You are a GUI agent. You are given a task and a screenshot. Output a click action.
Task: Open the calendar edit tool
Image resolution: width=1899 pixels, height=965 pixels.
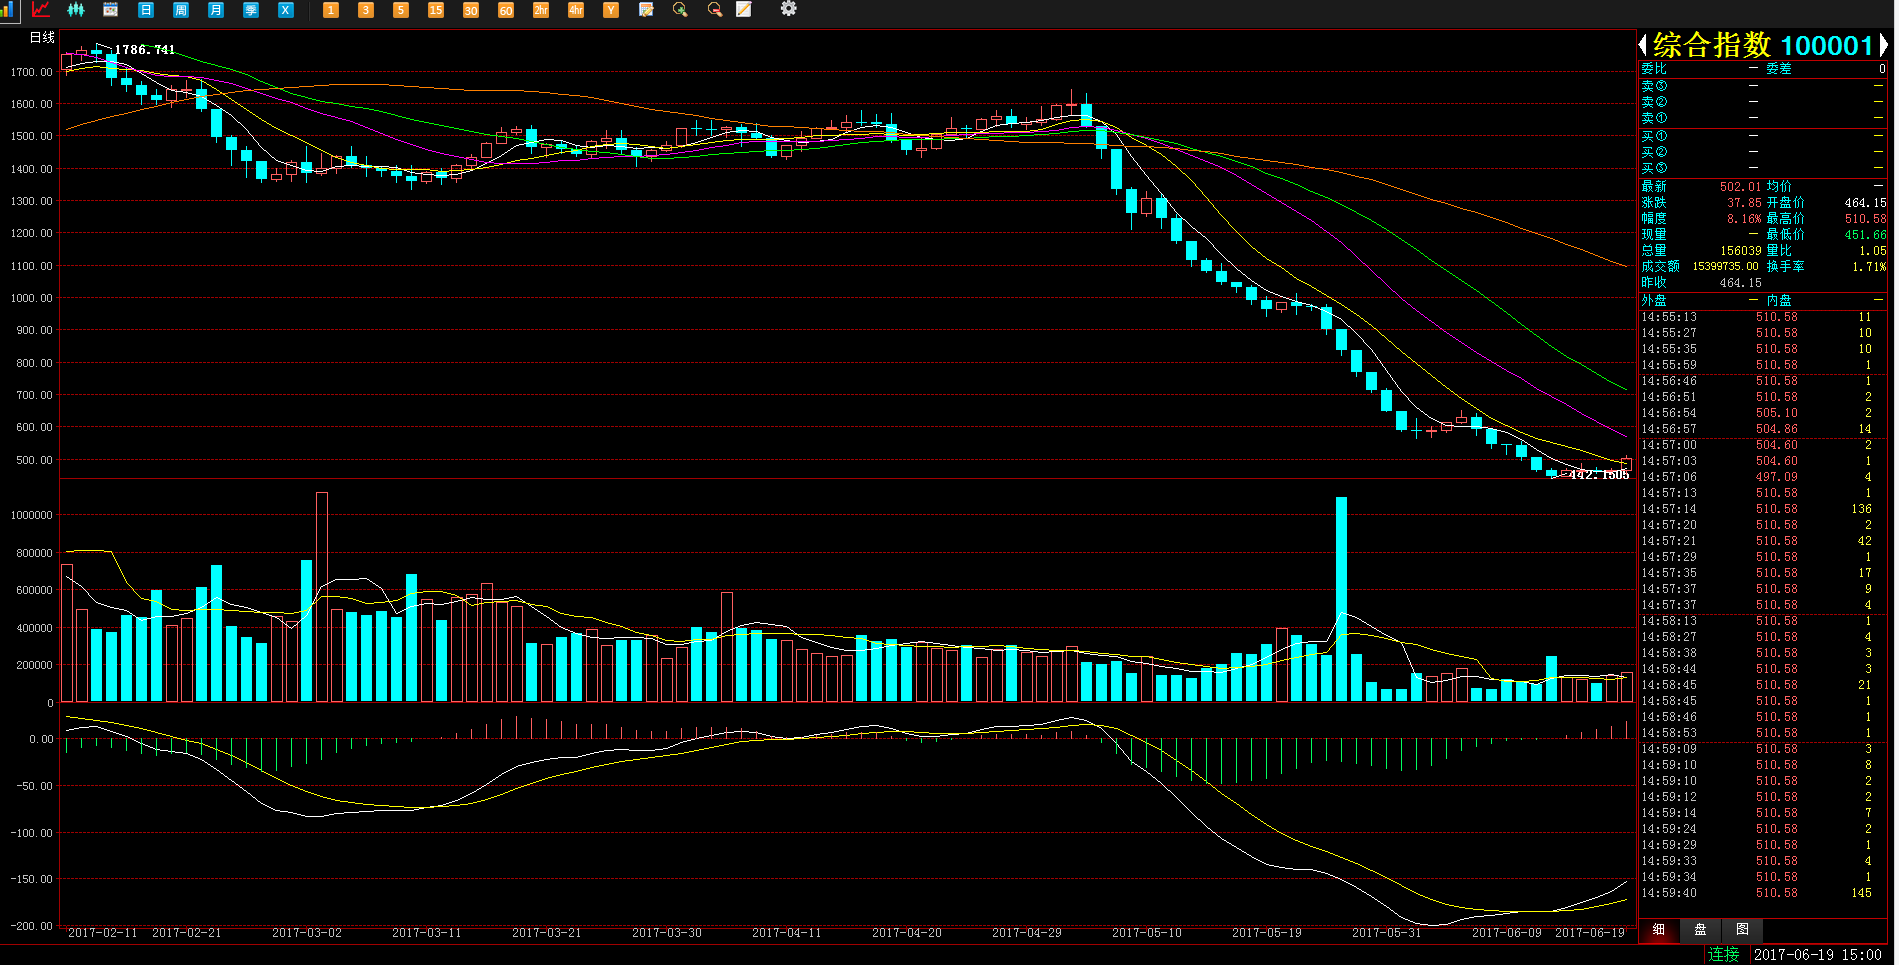[x=646, y=10]
